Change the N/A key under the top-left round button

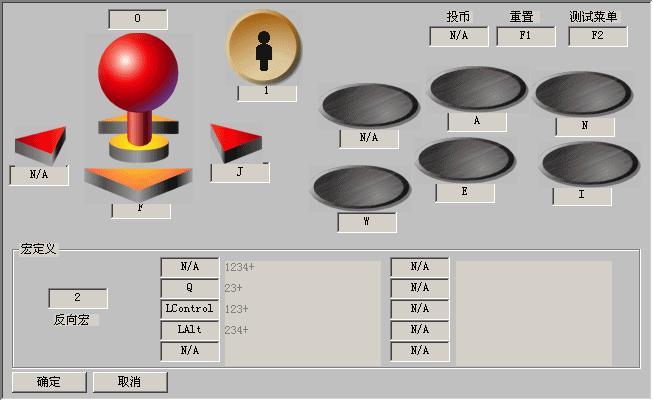tap(369, 139)
